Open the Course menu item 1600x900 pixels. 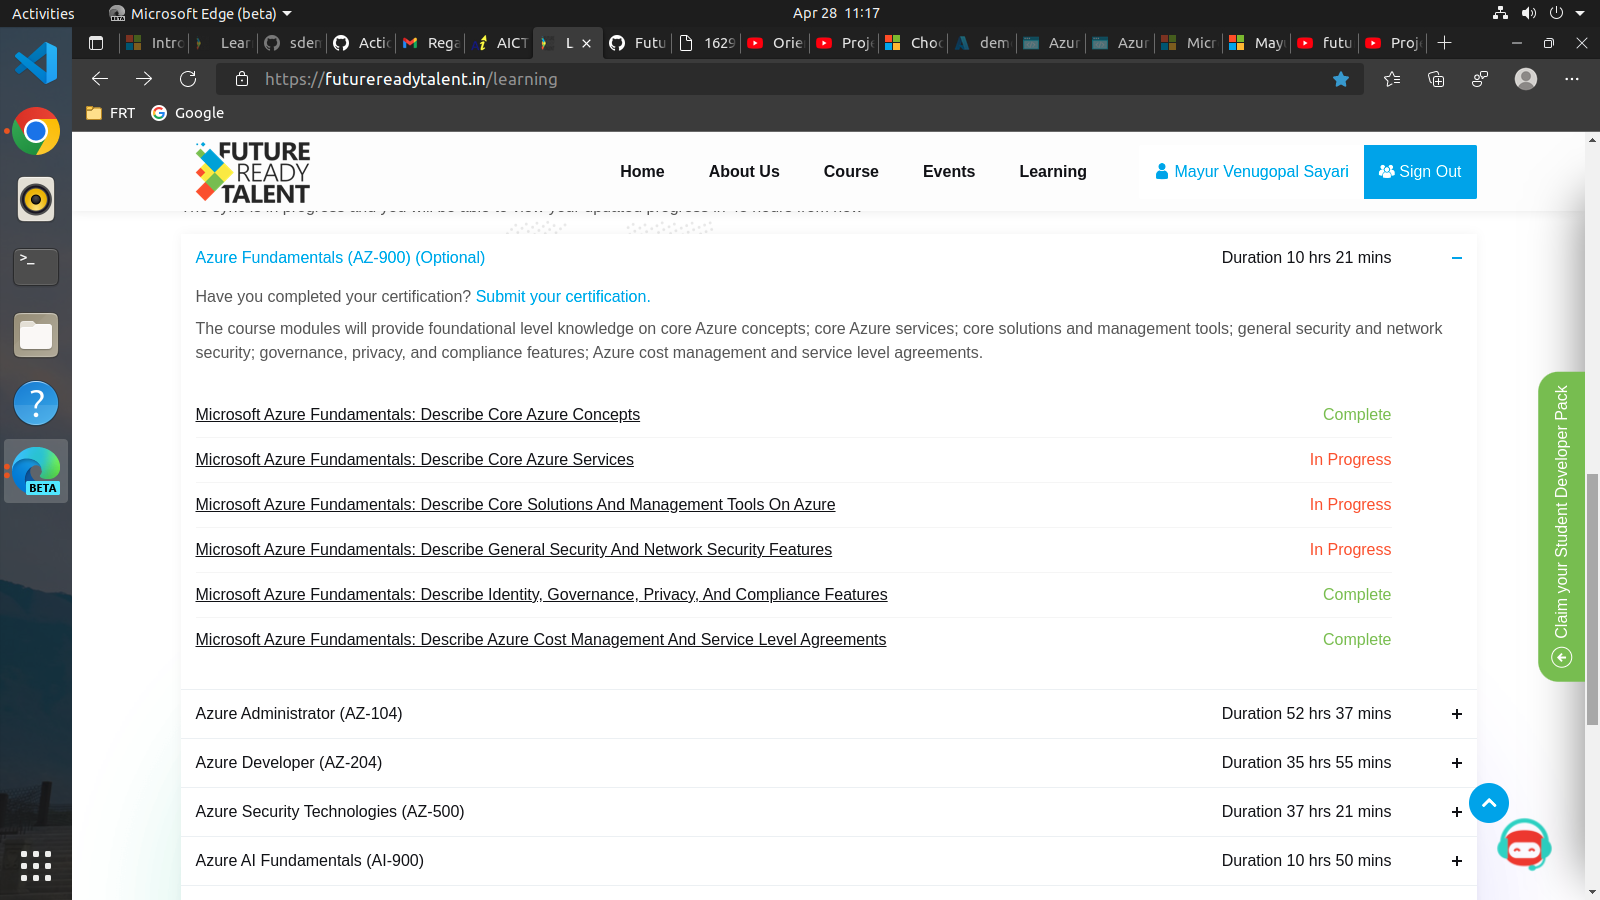tap(851, 172)
